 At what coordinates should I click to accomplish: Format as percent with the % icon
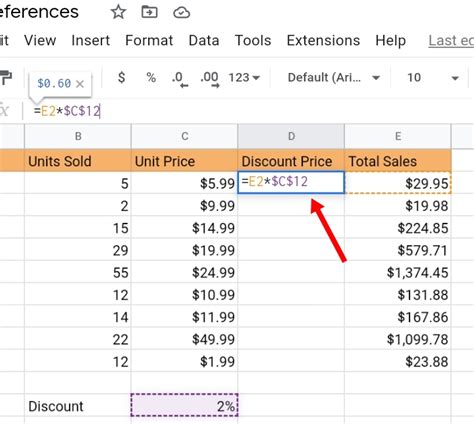[x=151, y=78]
